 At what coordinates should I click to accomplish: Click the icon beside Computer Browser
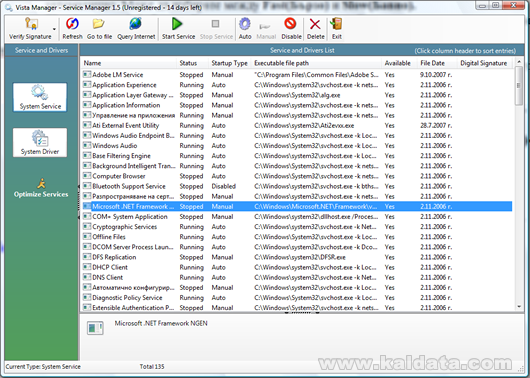(87, 176)
